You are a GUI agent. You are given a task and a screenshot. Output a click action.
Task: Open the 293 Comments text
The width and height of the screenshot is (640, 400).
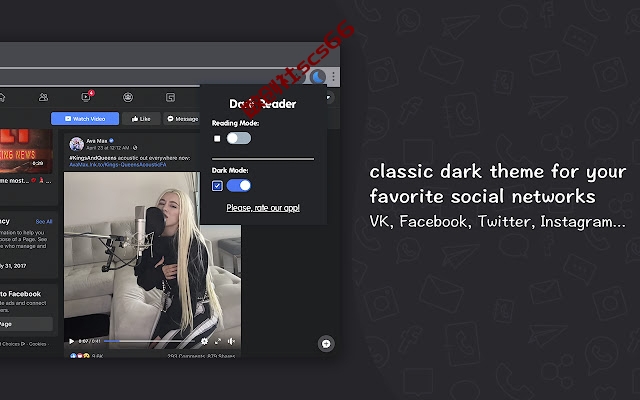pyautogui.click(x=184, y=356)
